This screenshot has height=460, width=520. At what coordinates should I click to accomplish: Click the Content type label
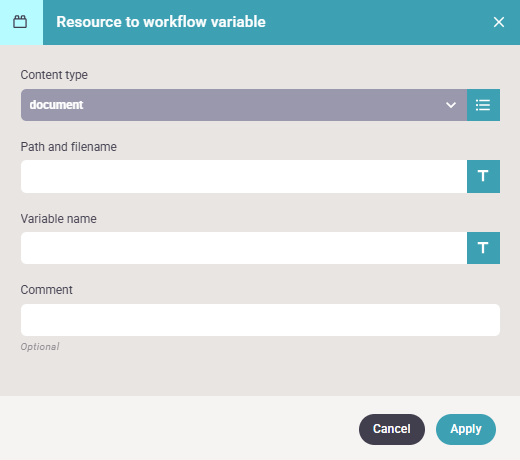54,75
